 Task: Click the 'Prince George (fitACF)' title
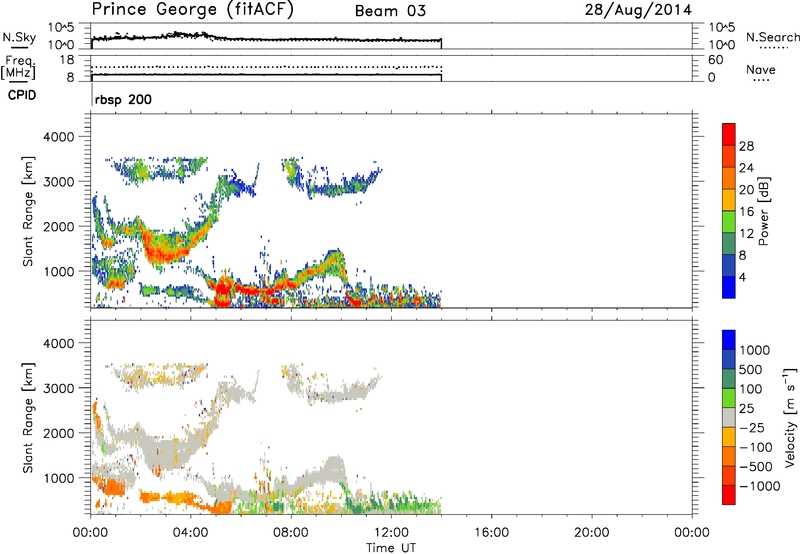tap(193, 10)
